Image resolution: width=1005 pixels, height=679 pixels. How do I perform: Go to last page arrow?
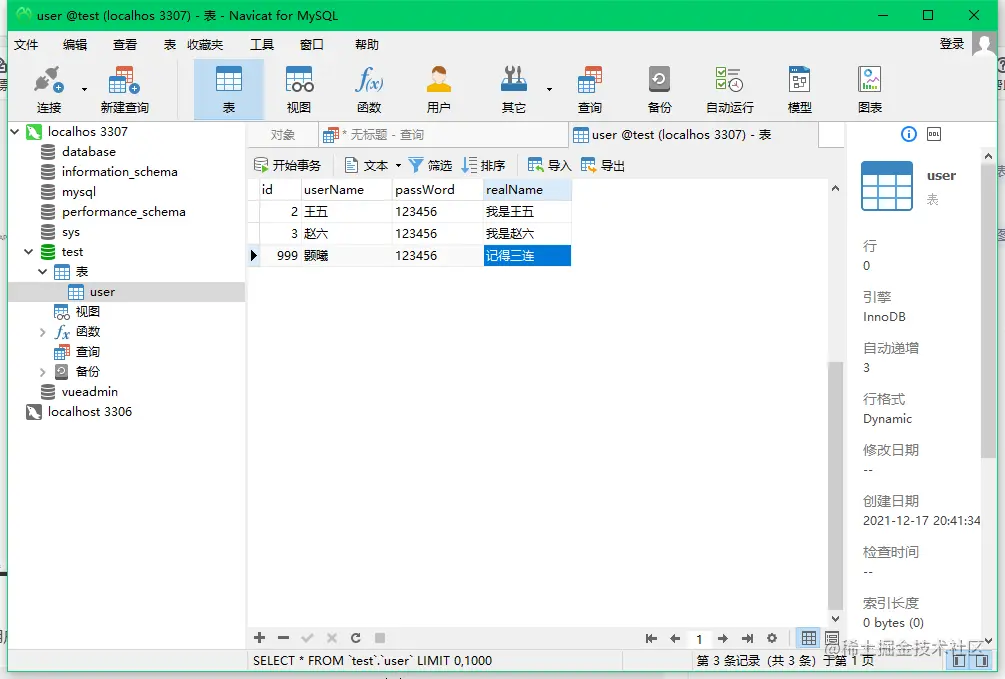(747, 639)
